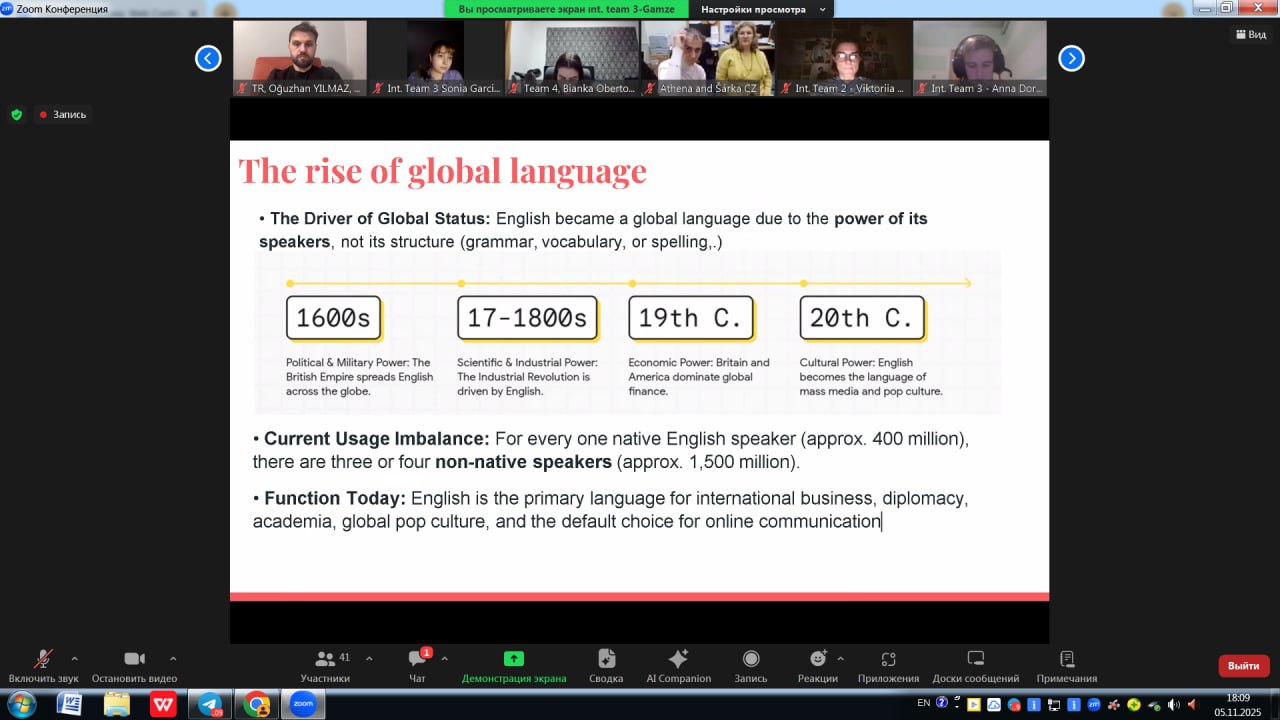Click the green Share Screen icon
The height and width of the screenshot is (720, 1280).
coord(513,659)
